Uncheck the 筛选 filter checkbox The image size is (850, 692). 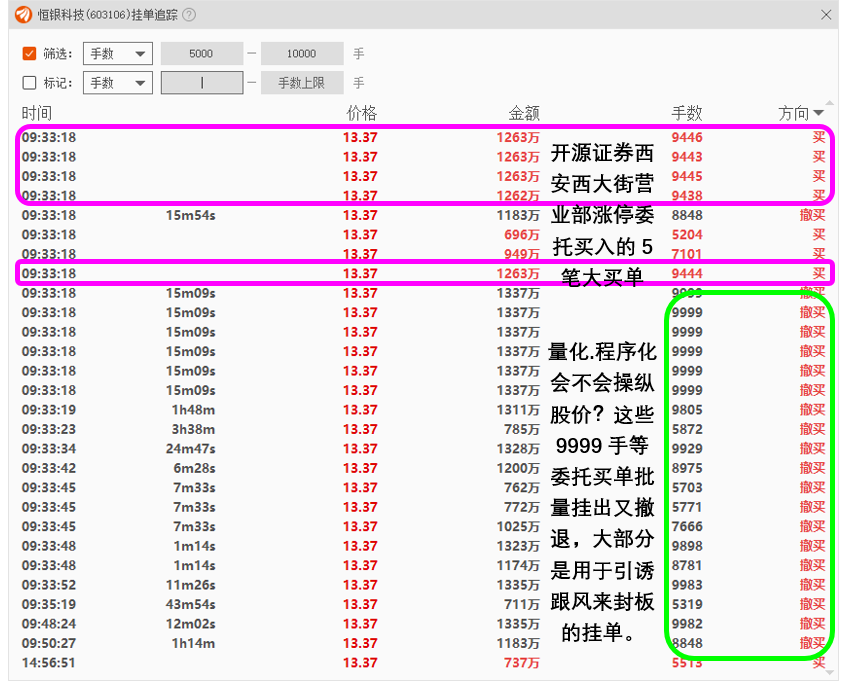point(29,54)
